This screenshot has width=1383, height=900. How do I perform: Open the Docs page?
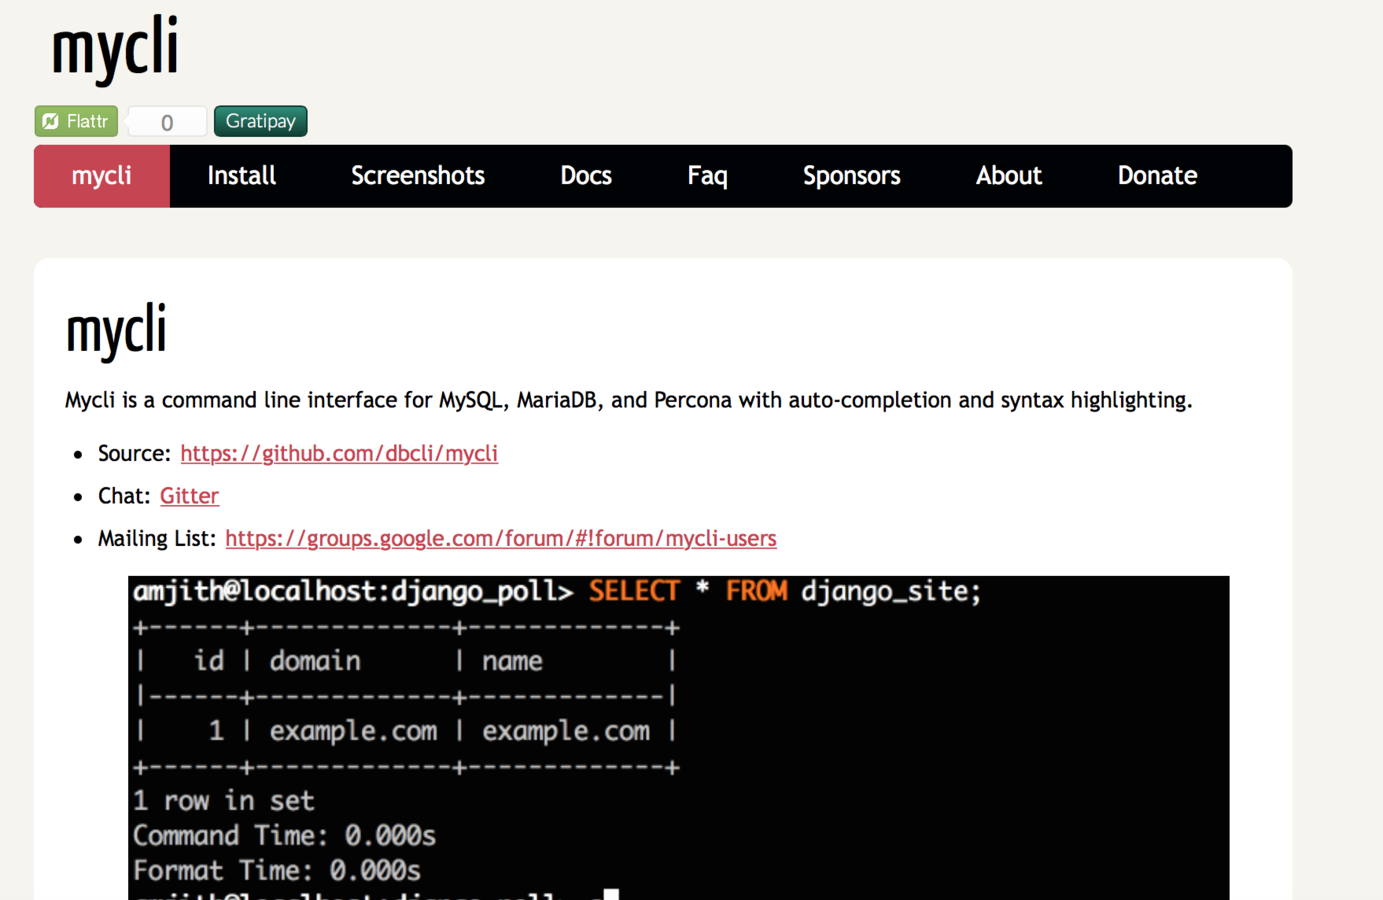(586, 176)
